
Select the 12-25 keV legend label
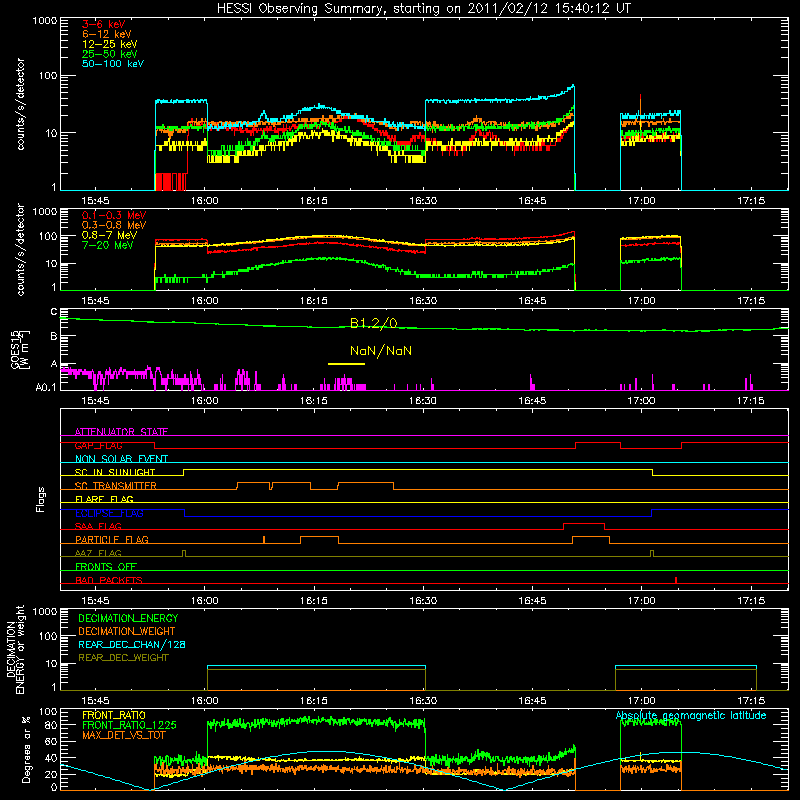tap(109, 44)
